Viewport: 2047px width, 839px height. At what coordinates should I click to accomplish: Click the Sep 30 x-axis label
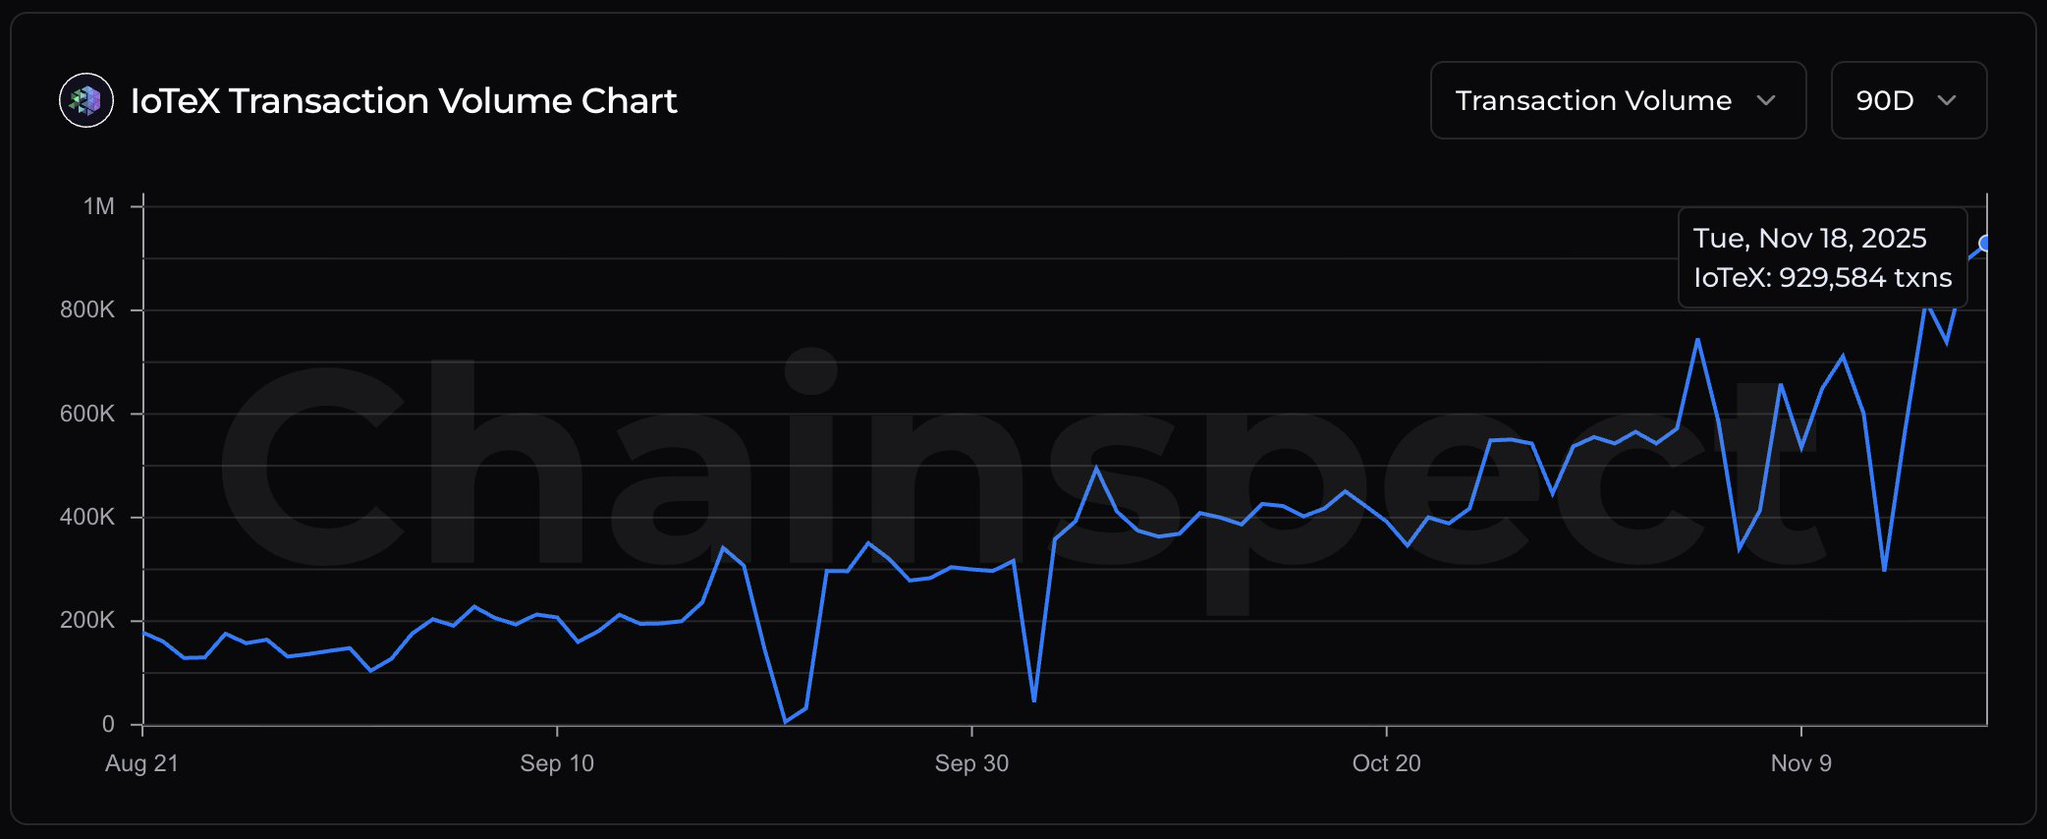[x=971, y=763]
